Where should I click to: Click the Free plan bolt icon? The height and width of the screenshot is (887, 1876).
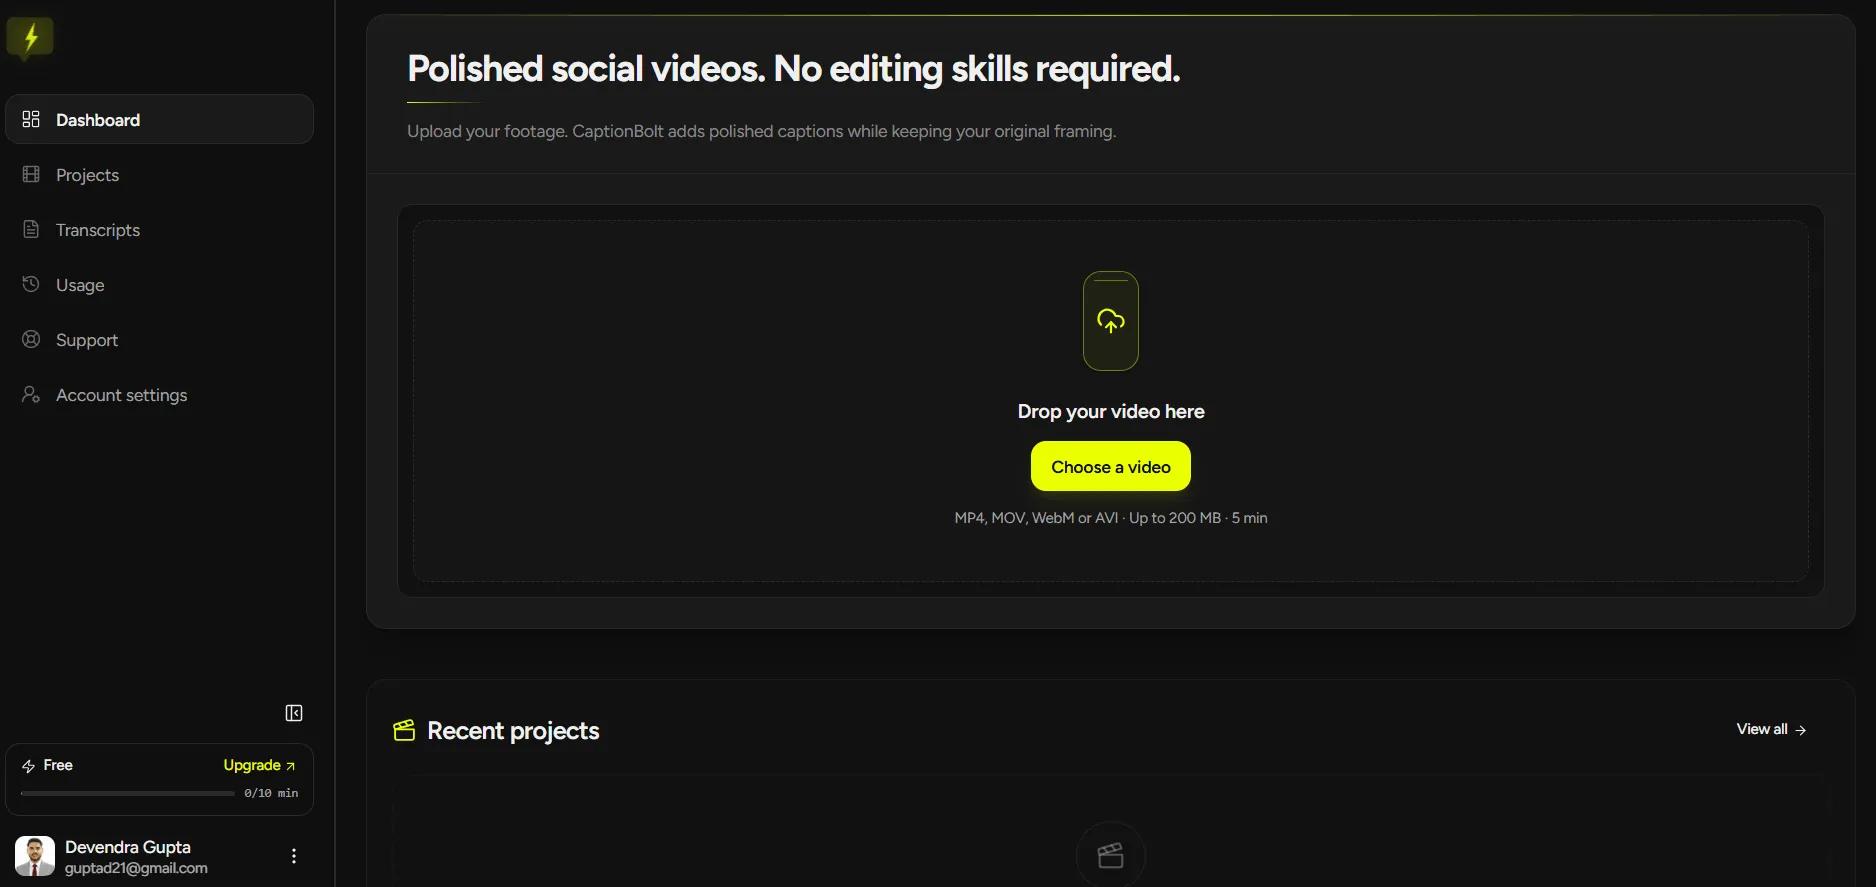click(28, 766)
